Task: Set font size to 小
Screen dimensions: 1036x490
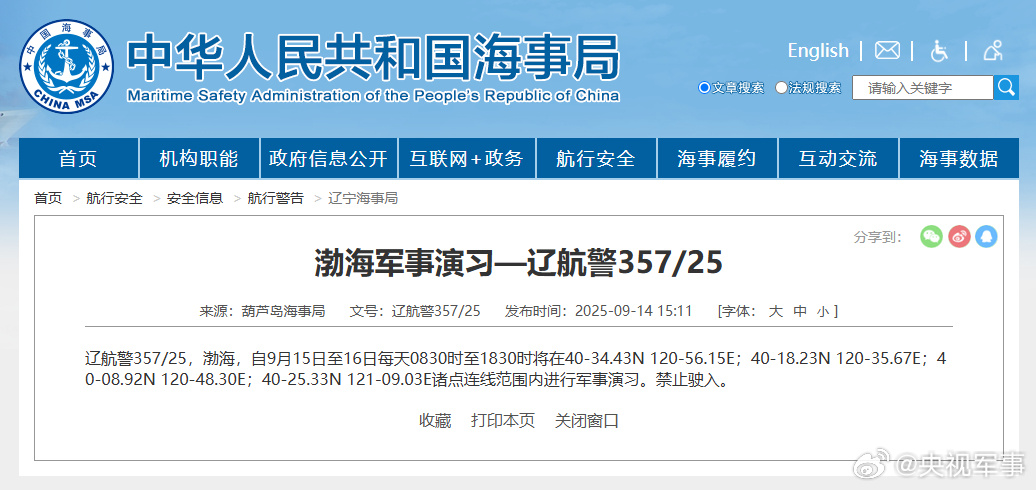Action: (821, 311)
